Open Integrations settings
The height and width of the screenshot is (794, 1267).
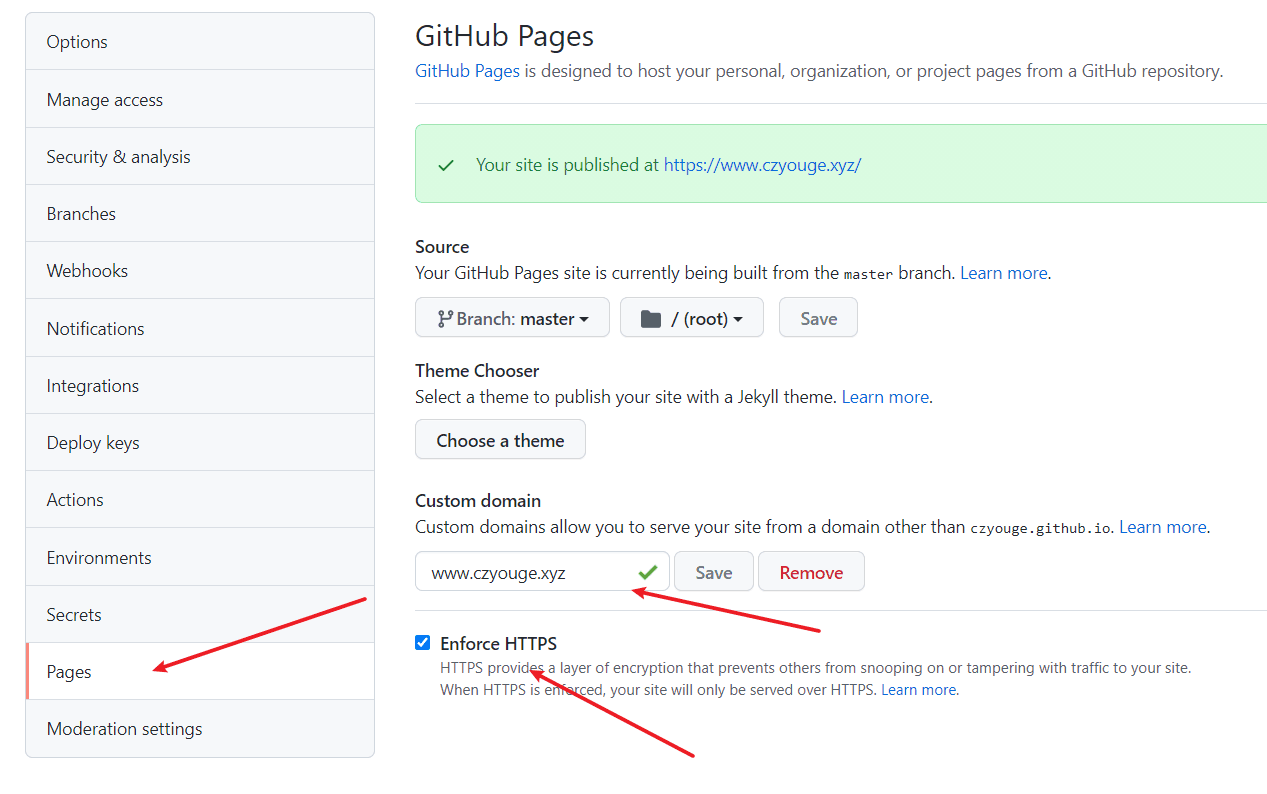pos(200,385)
